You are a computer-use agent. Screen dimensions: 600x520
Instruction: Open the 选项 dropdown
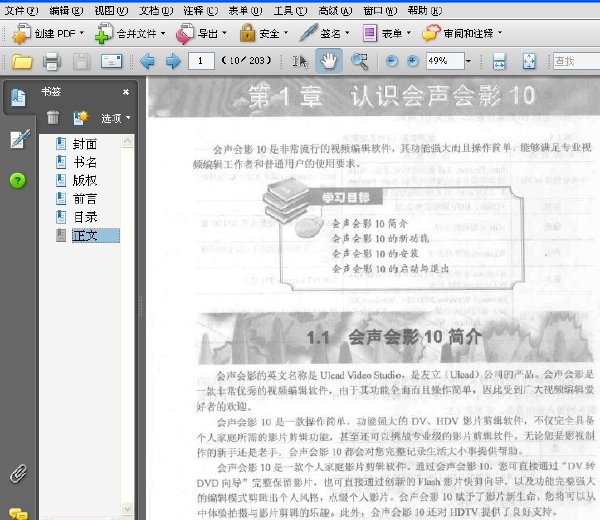[116, 118]
